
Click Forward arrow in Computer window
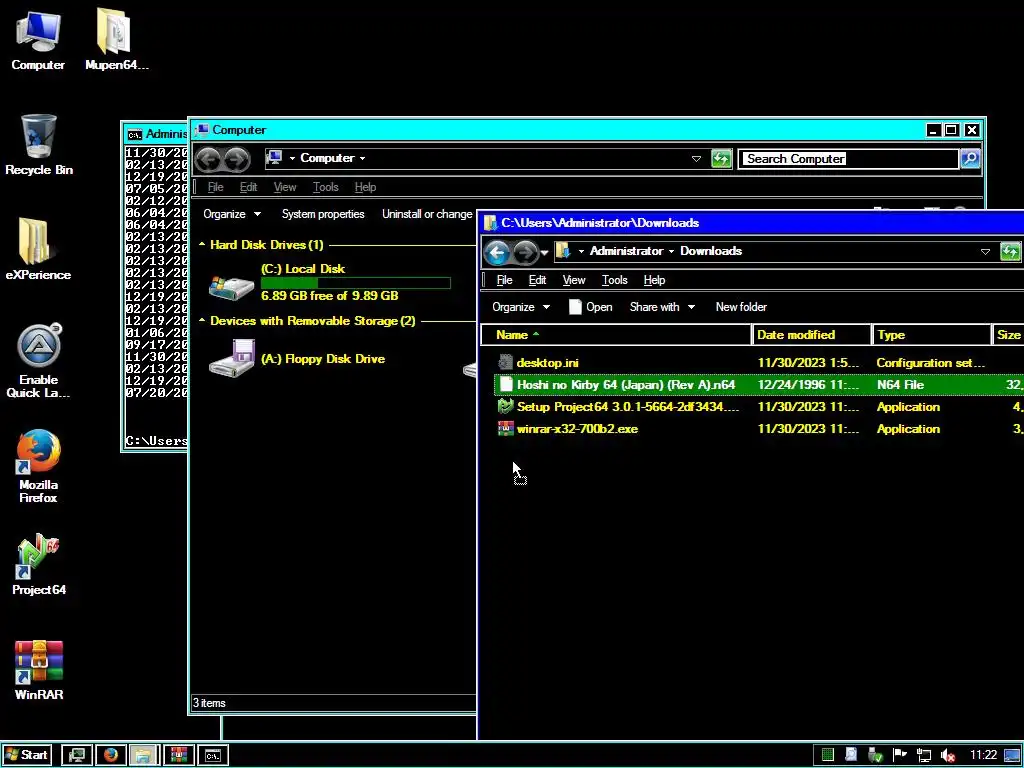pyautogui.click(x=236, y=159)
